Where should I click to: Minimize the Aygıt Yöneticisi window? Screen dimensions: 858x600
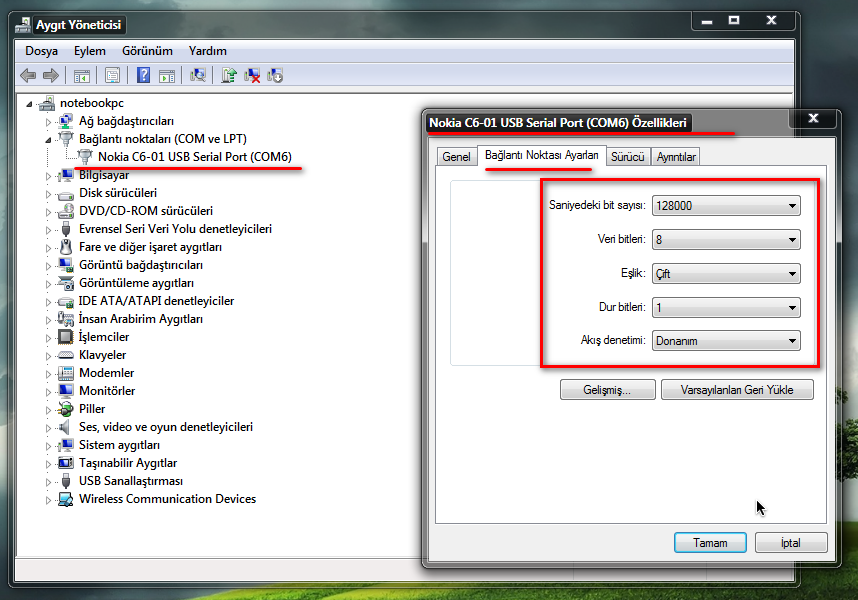coord(707,20)
